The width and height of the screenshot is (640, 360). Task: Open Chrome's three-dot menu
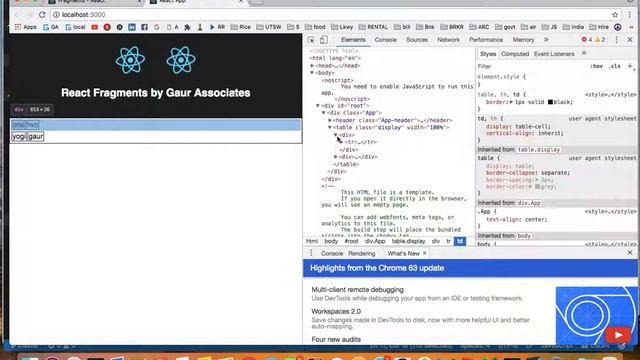tap(630, 15)
